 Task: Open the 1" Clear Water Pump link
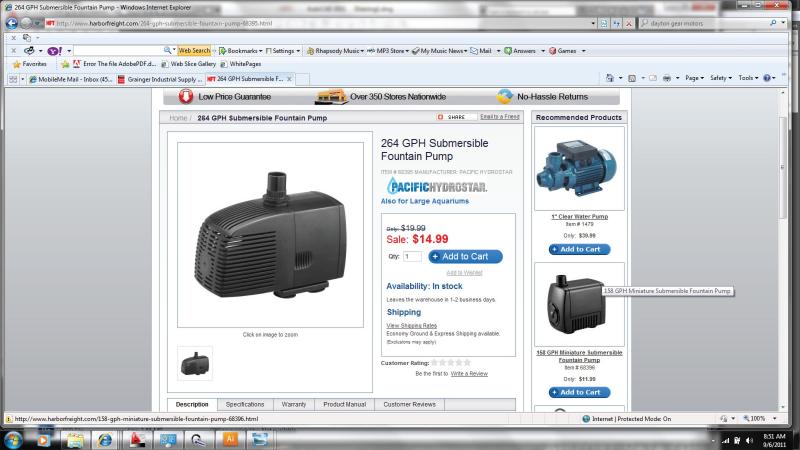point(580,216)
